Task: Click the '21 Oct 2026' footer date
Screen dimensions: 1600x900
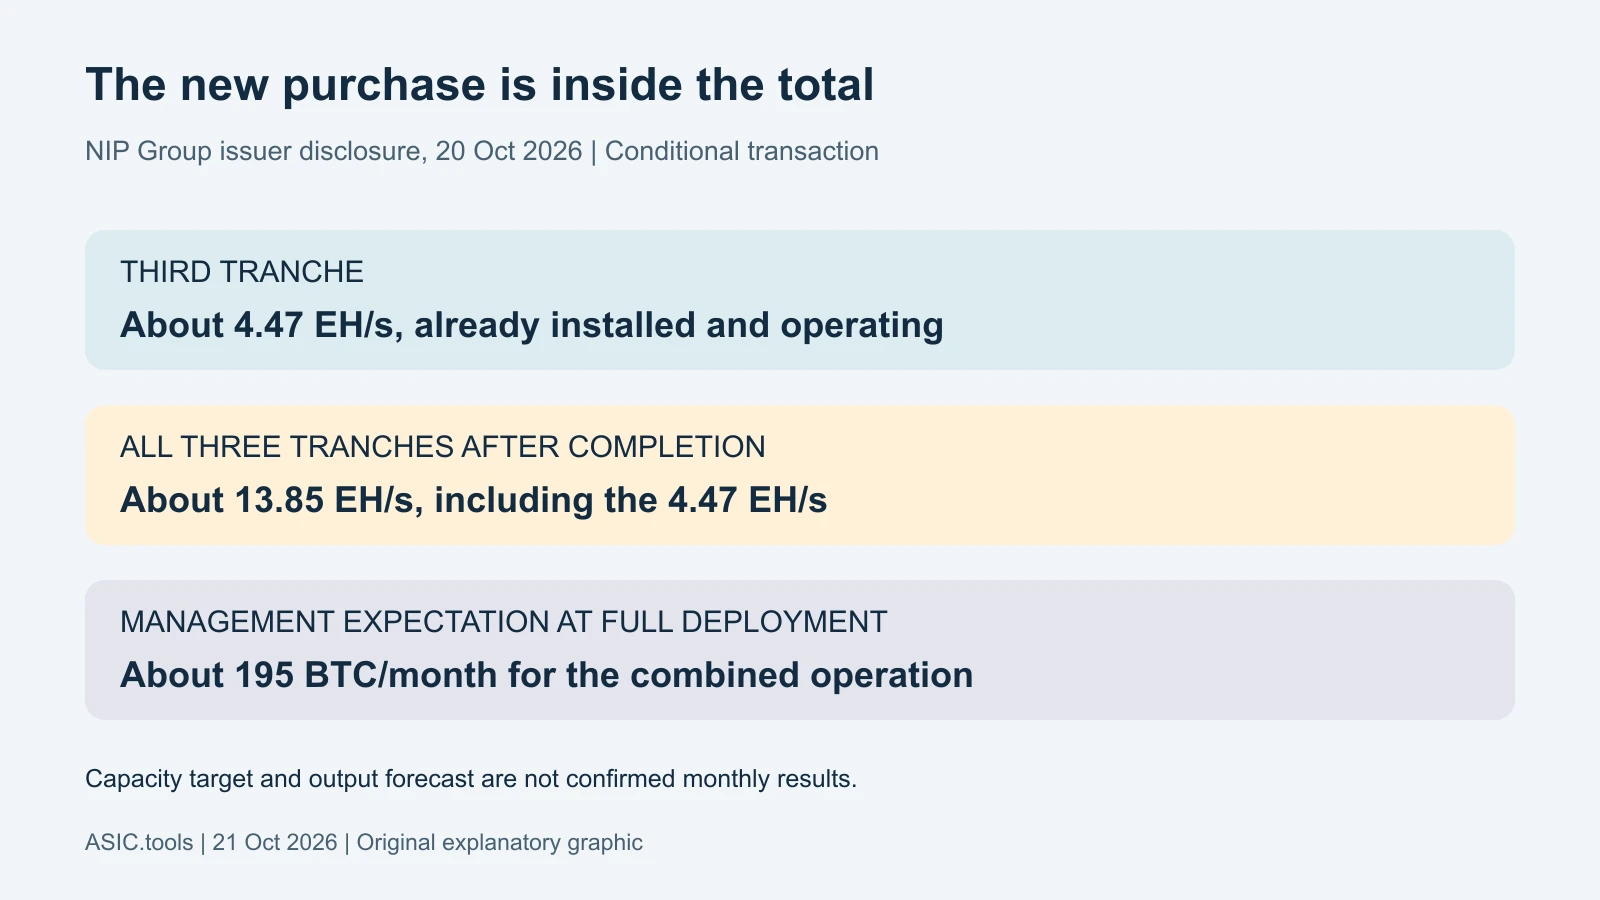Action: [275, 842]
